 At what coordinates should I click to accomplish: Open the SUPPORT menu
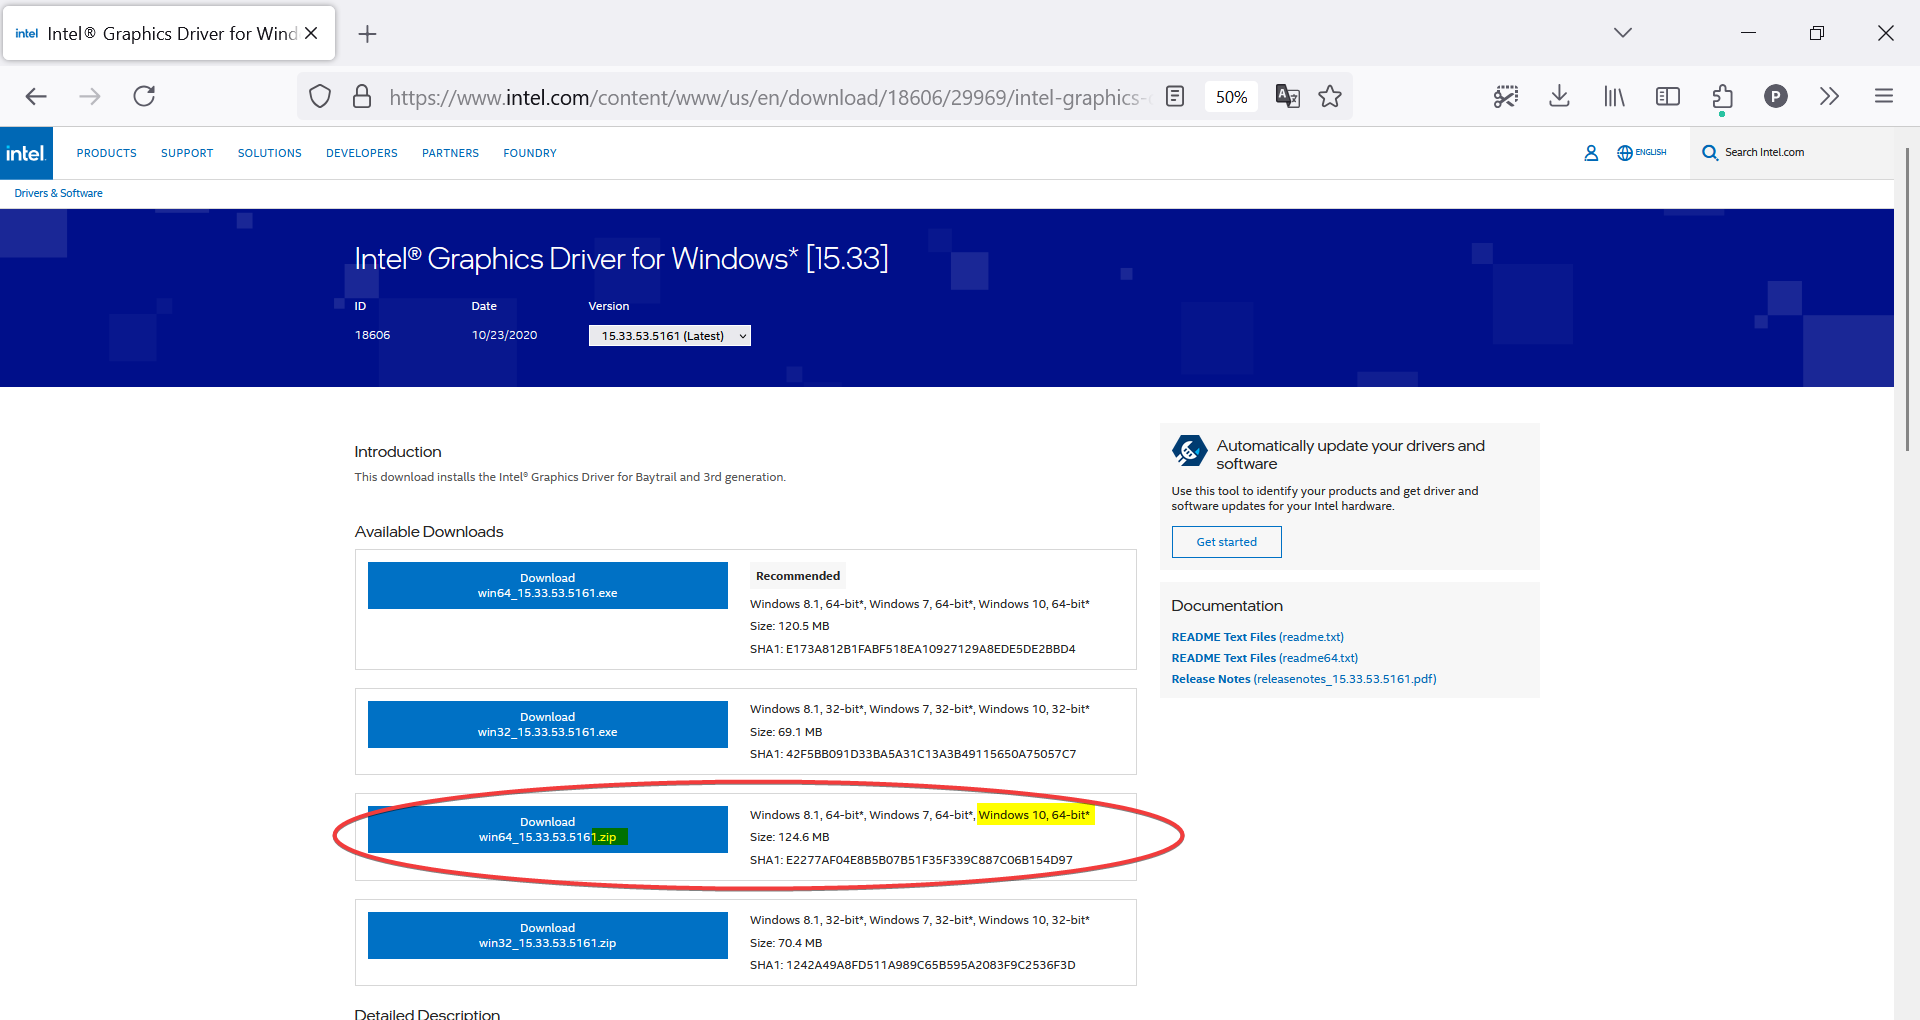click(187, 153)
